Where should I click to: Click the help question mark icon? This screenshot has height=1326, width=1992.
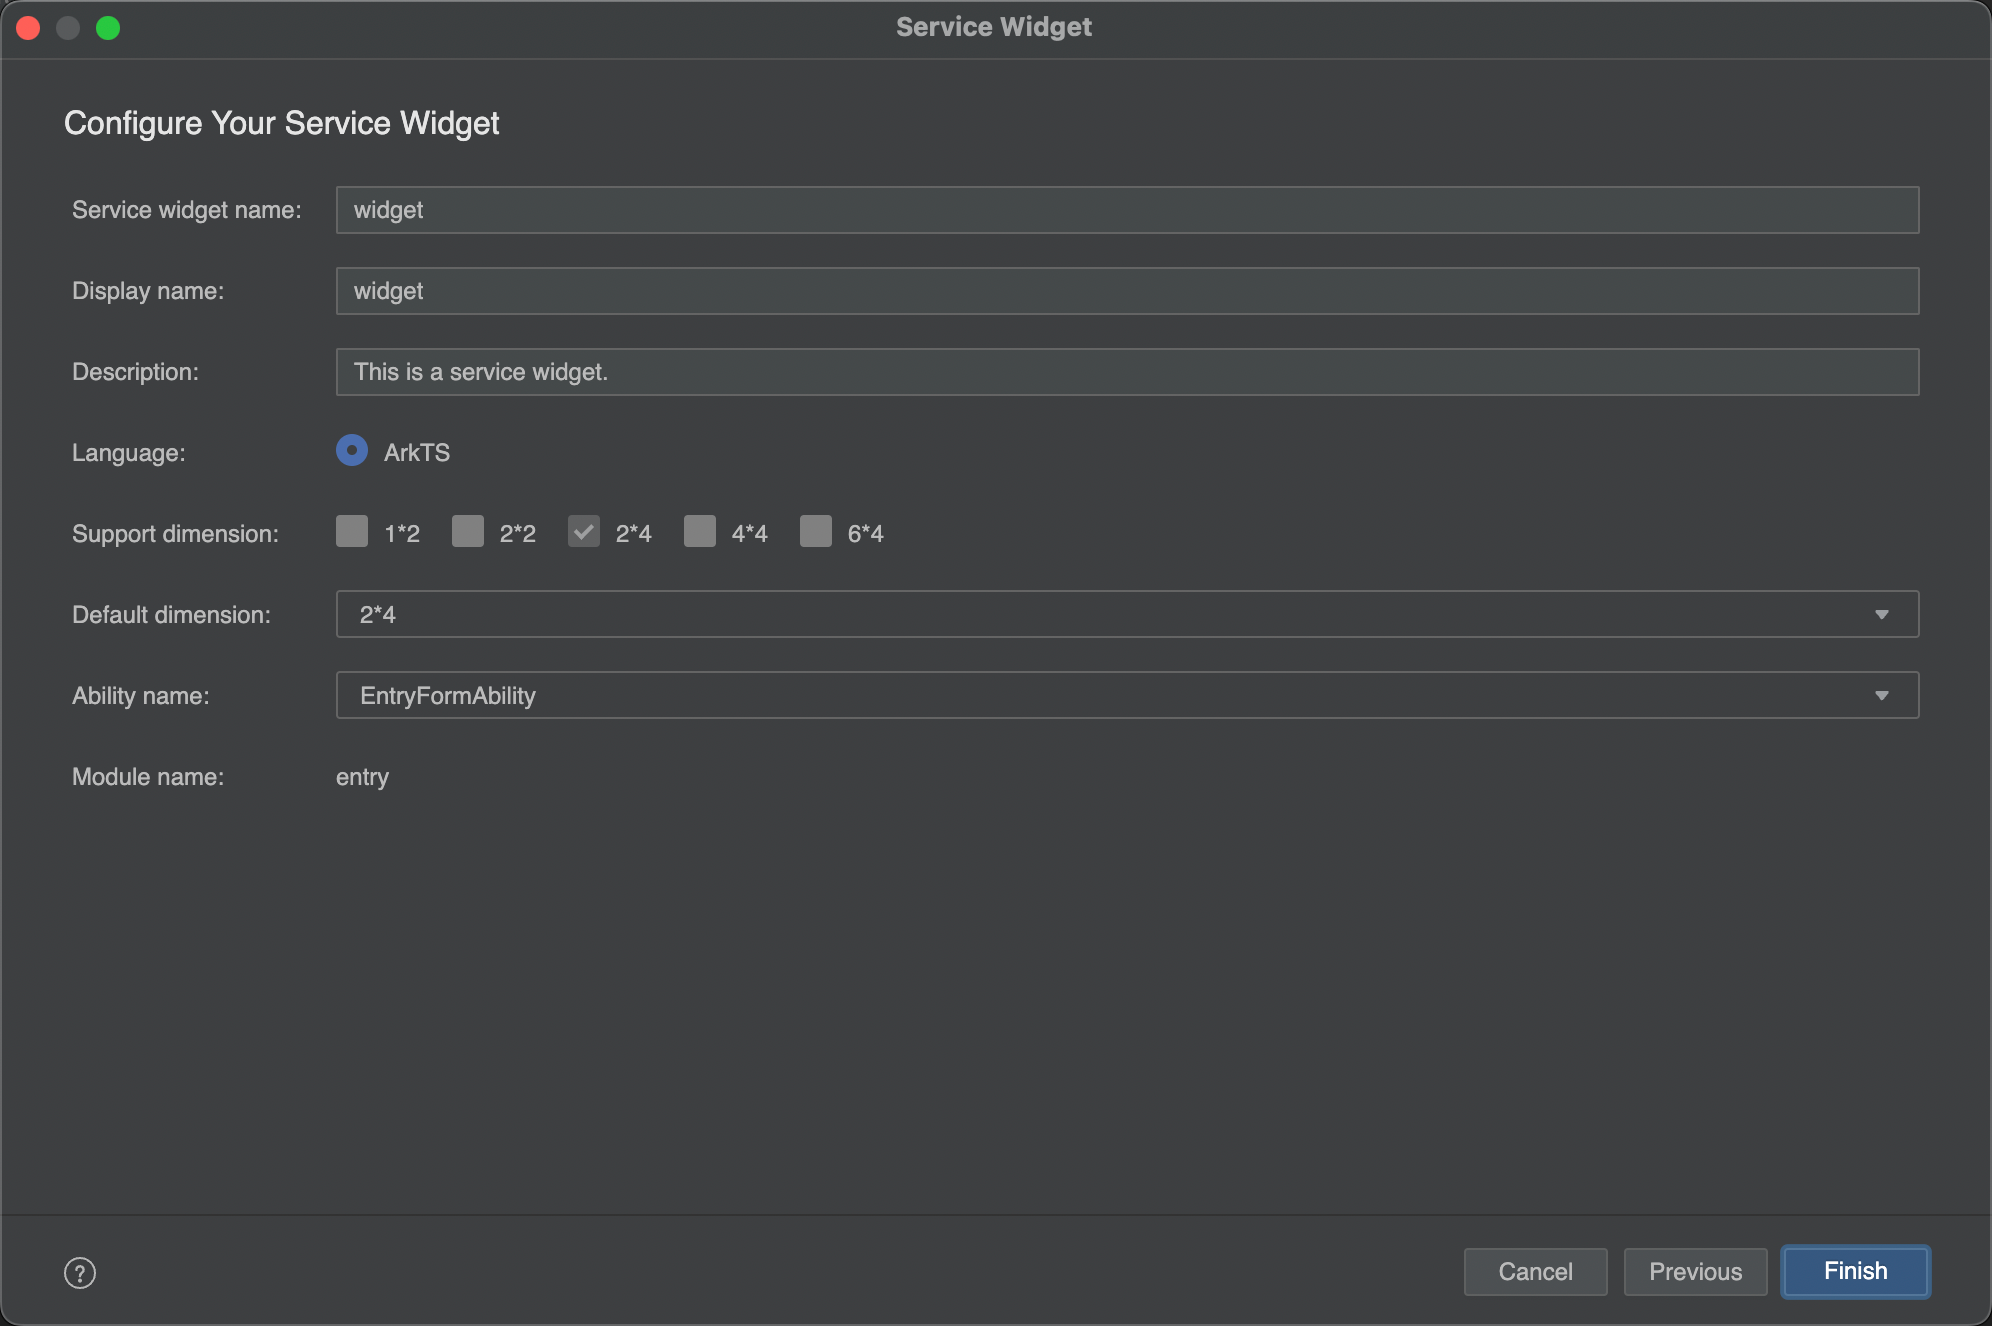[80, 1273]
